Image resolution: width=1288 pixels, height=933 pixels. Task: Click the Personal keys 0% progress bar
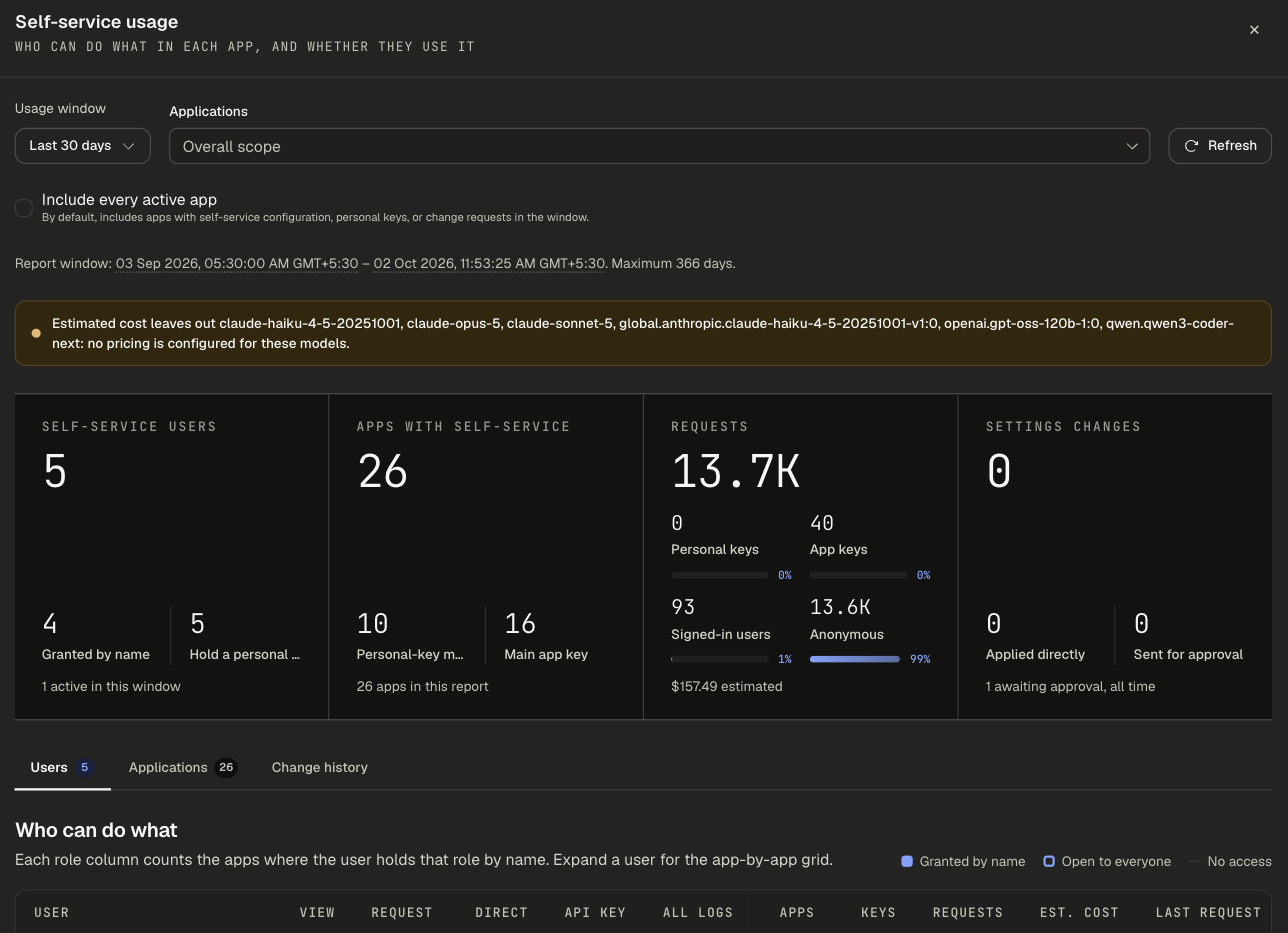(x=720, y=575)
